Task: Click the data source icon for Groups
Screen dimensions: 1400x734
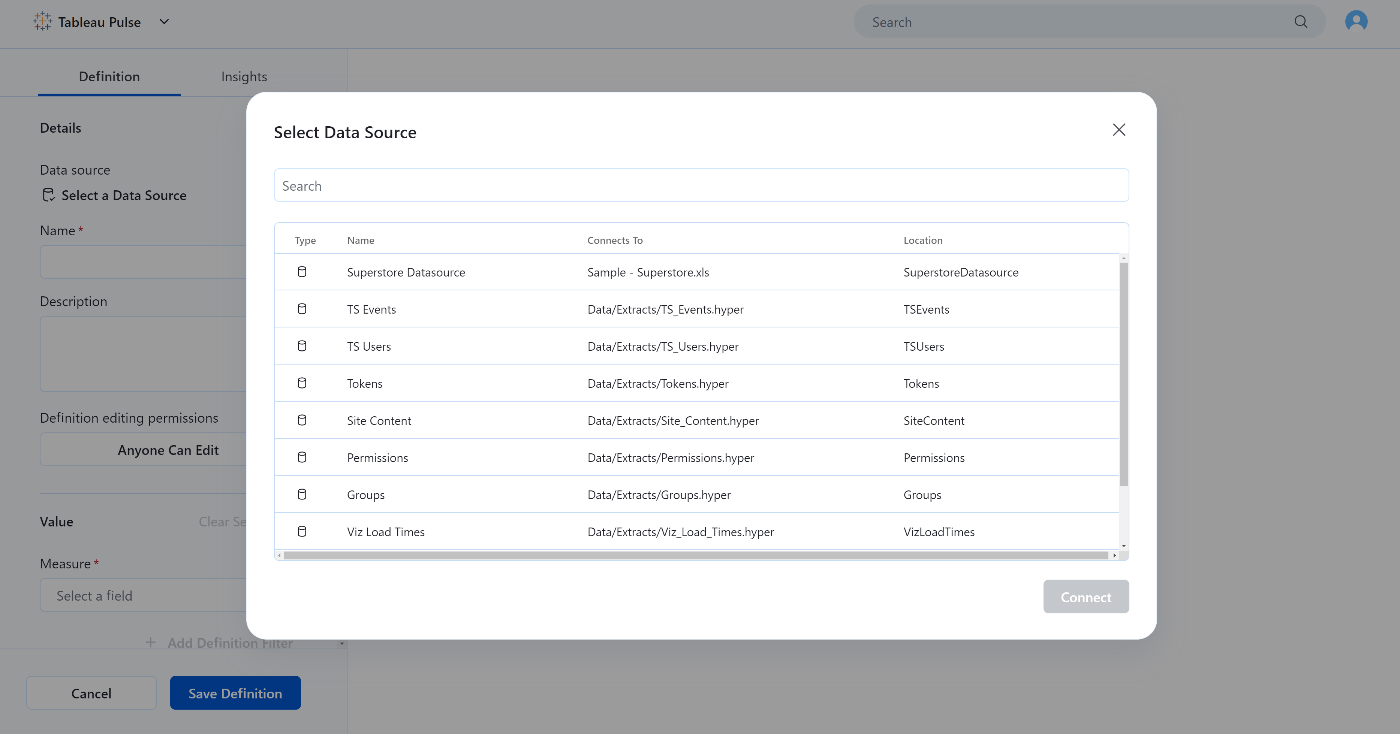Action: 302,494
